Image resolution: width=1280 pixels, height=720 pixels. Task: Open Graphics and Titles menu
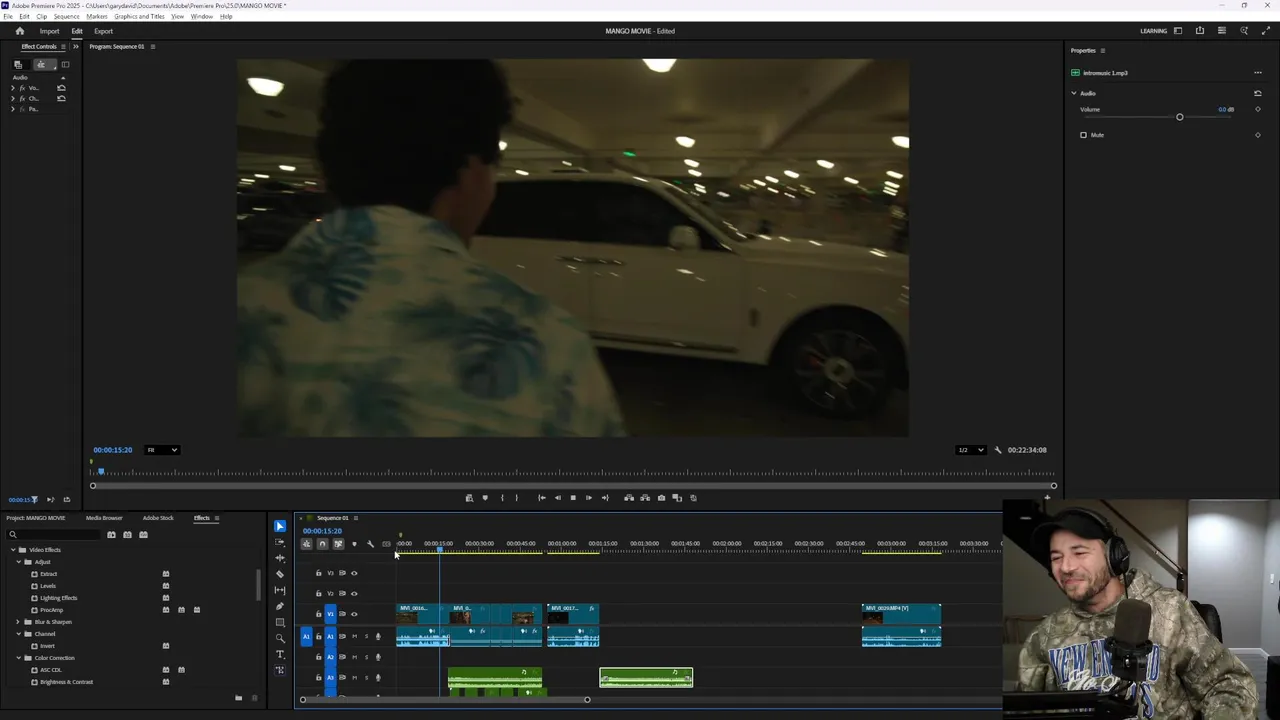coord(139,17)
